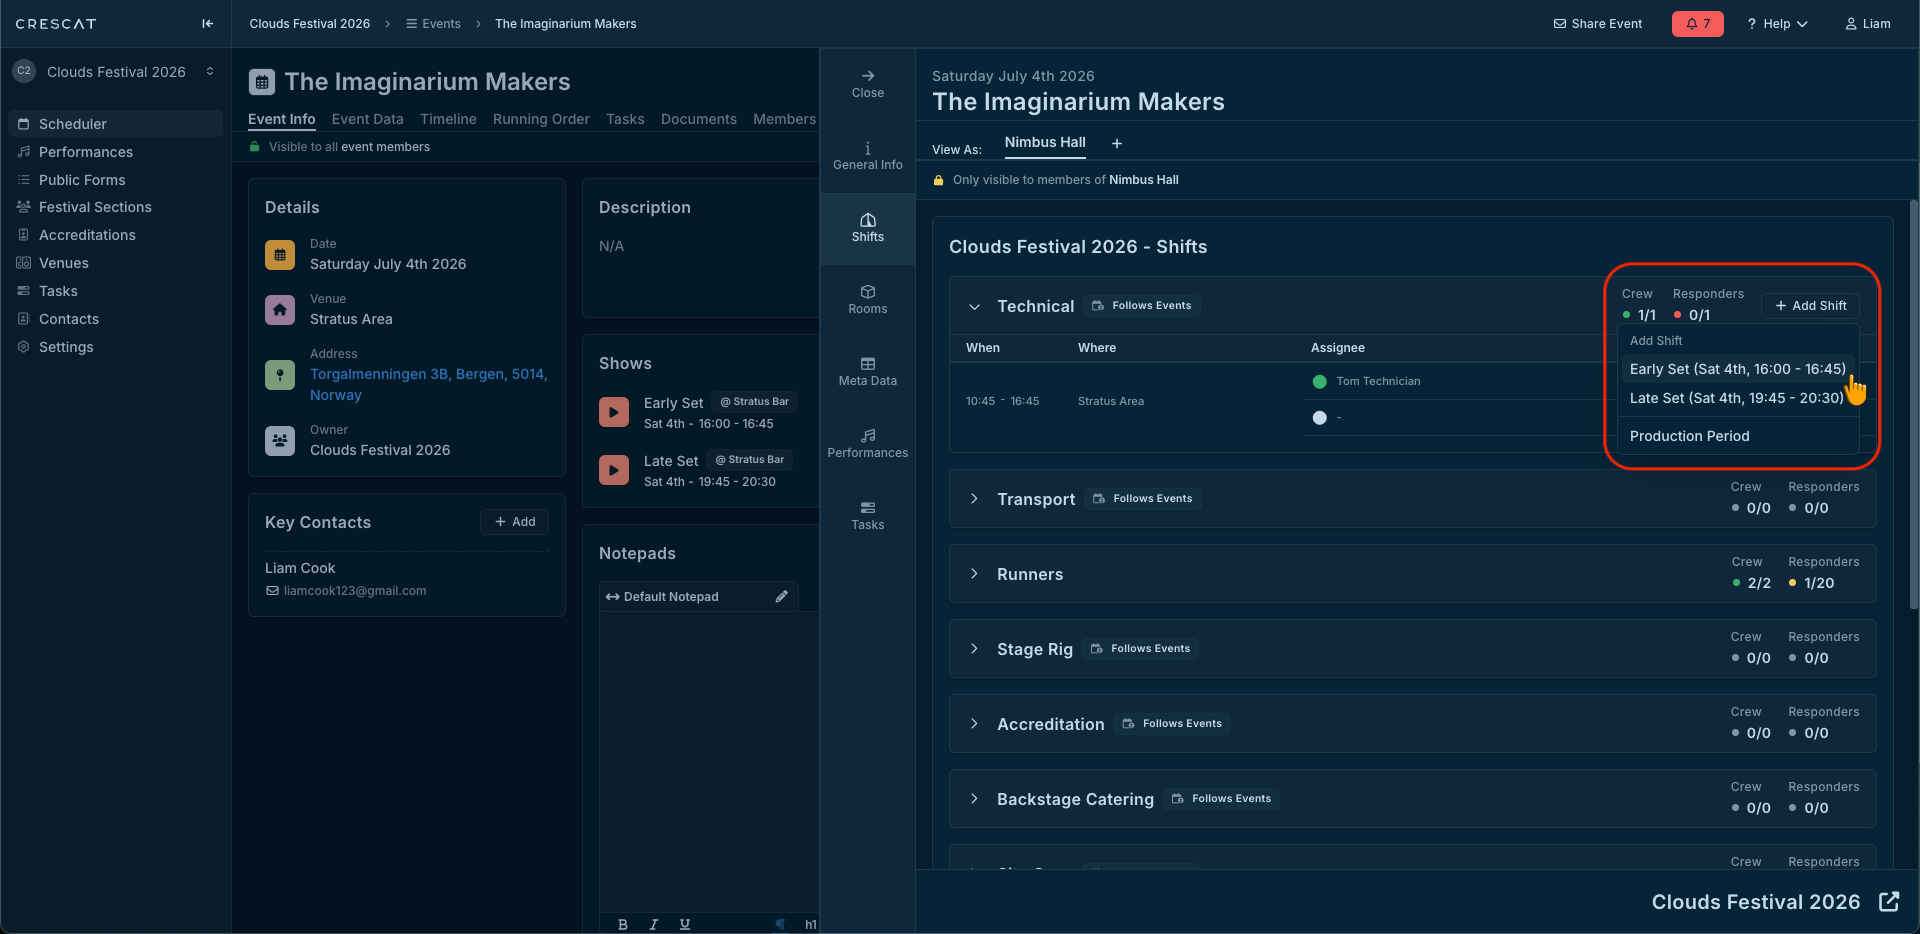Open Clouds Festival 2026 external link icon
The image size is (1920, 934).
(x=1889, y=902)
